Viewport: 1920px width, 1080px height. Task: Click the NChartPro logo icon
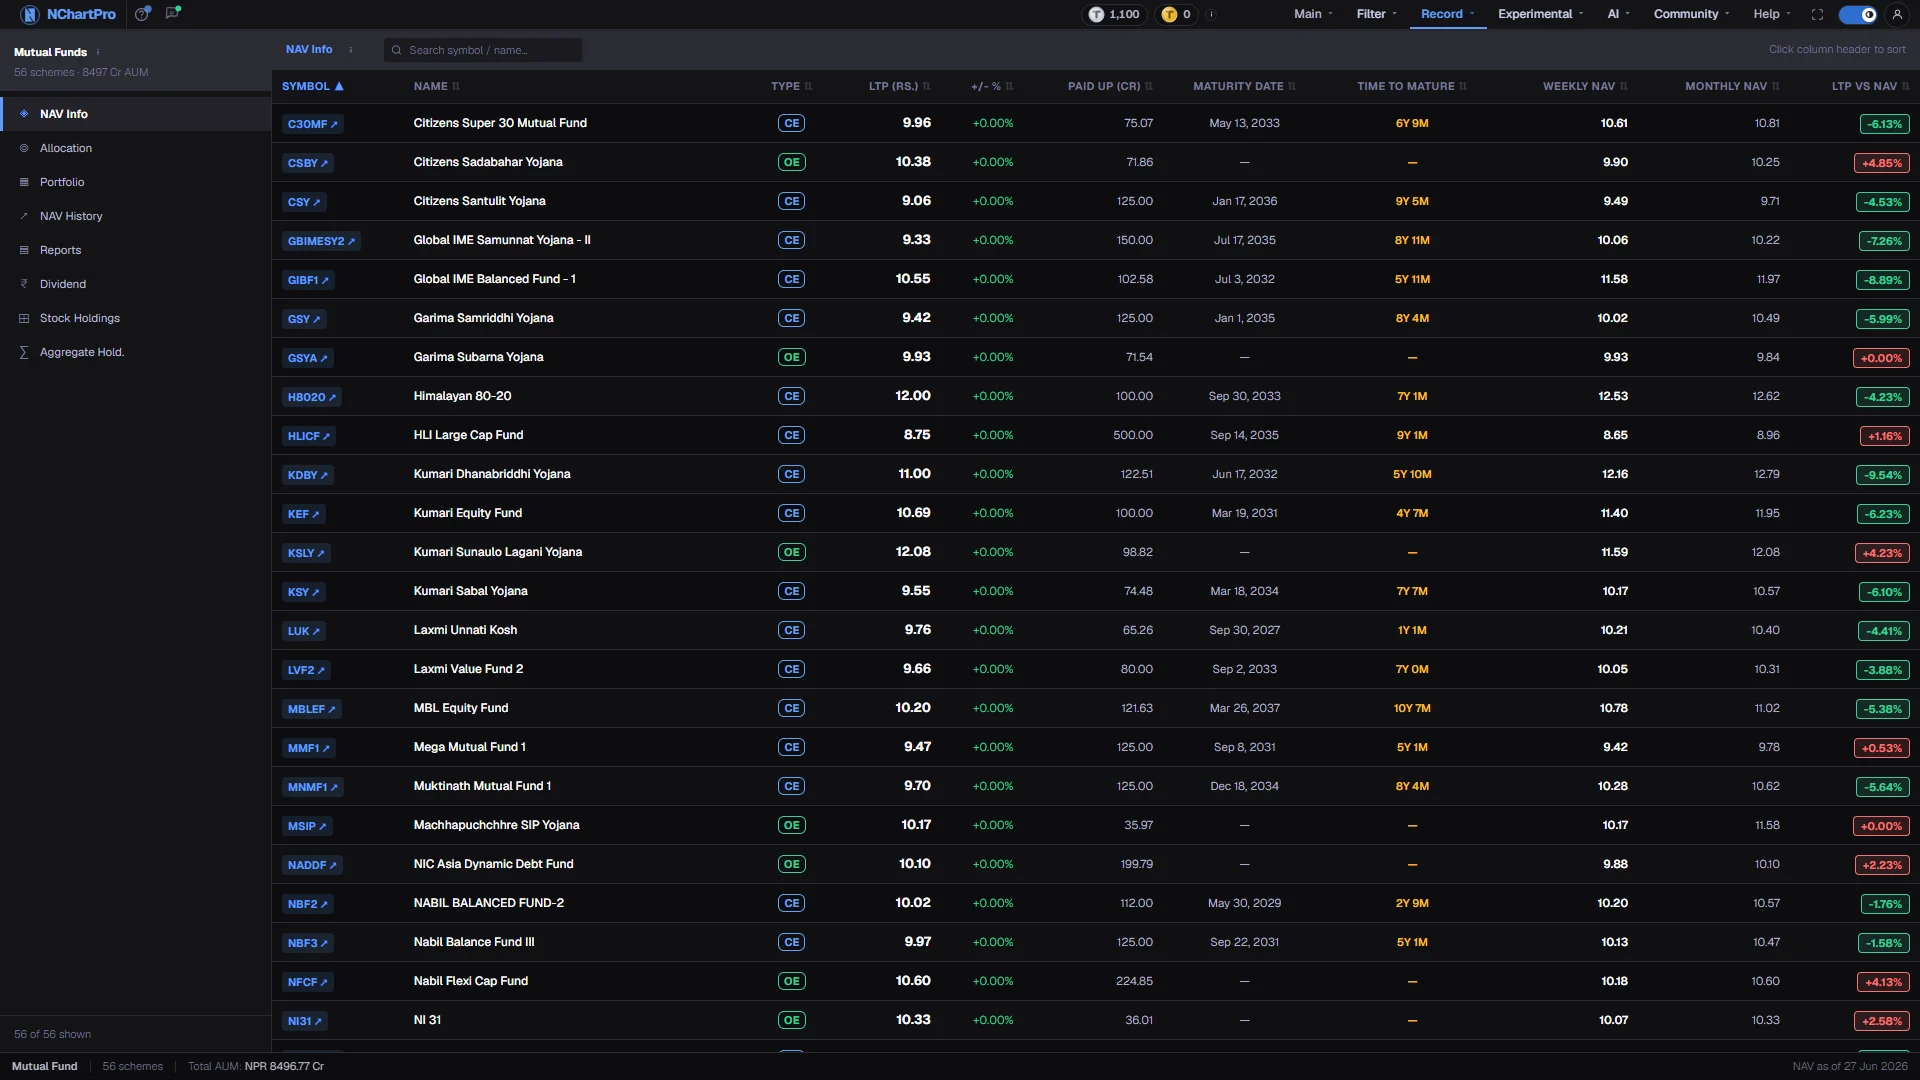[29, 14]
